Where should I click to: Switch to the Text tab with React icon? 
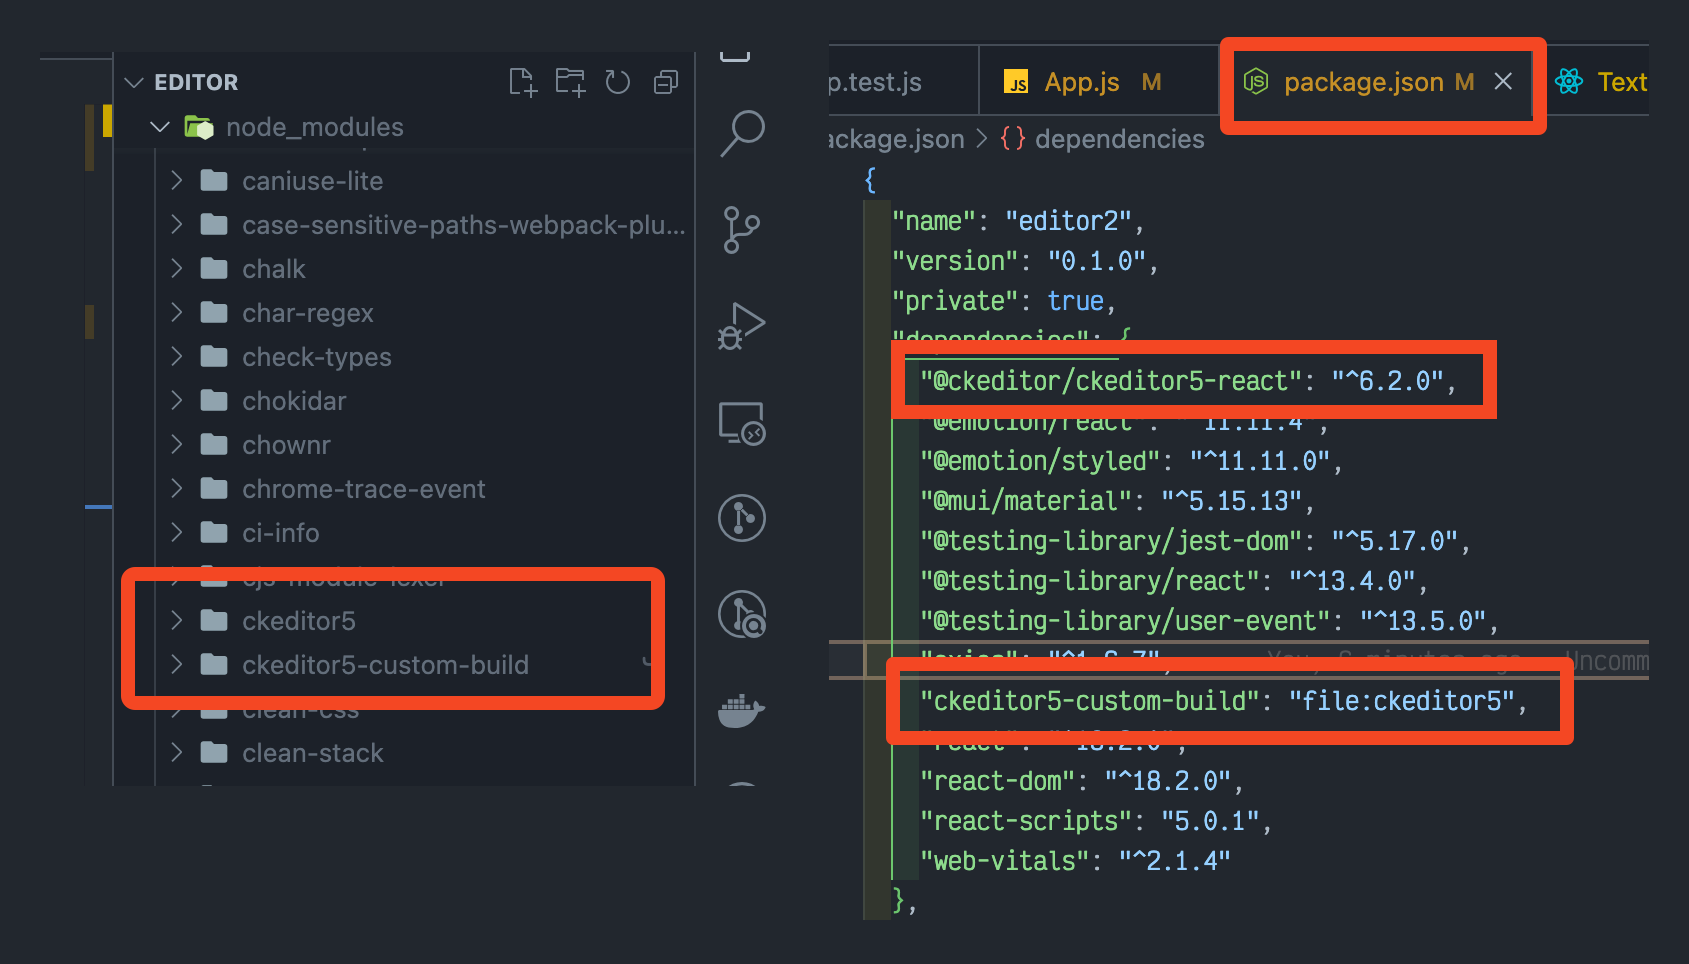click(1600, 82)
